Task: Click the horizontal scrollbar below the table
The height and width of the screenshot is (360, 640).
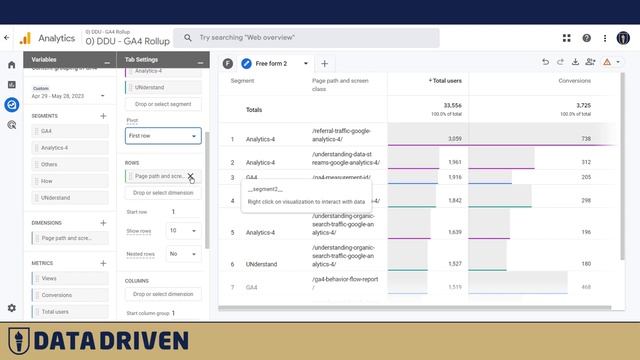Action: pyautogui.click(x=415, y=308)
